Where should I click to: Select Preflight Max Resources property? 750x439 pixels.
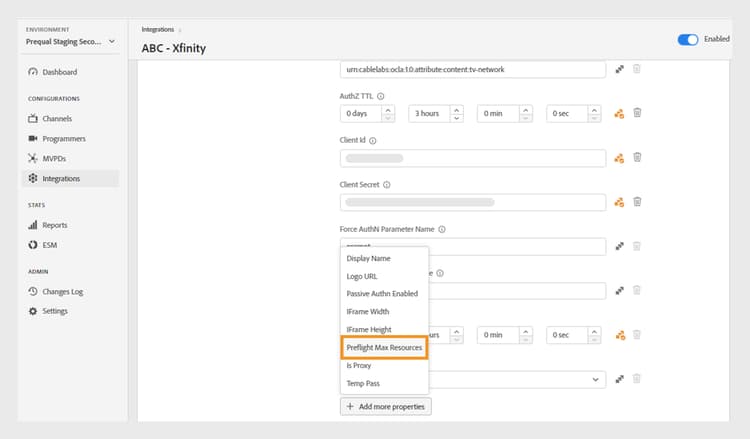385,347
